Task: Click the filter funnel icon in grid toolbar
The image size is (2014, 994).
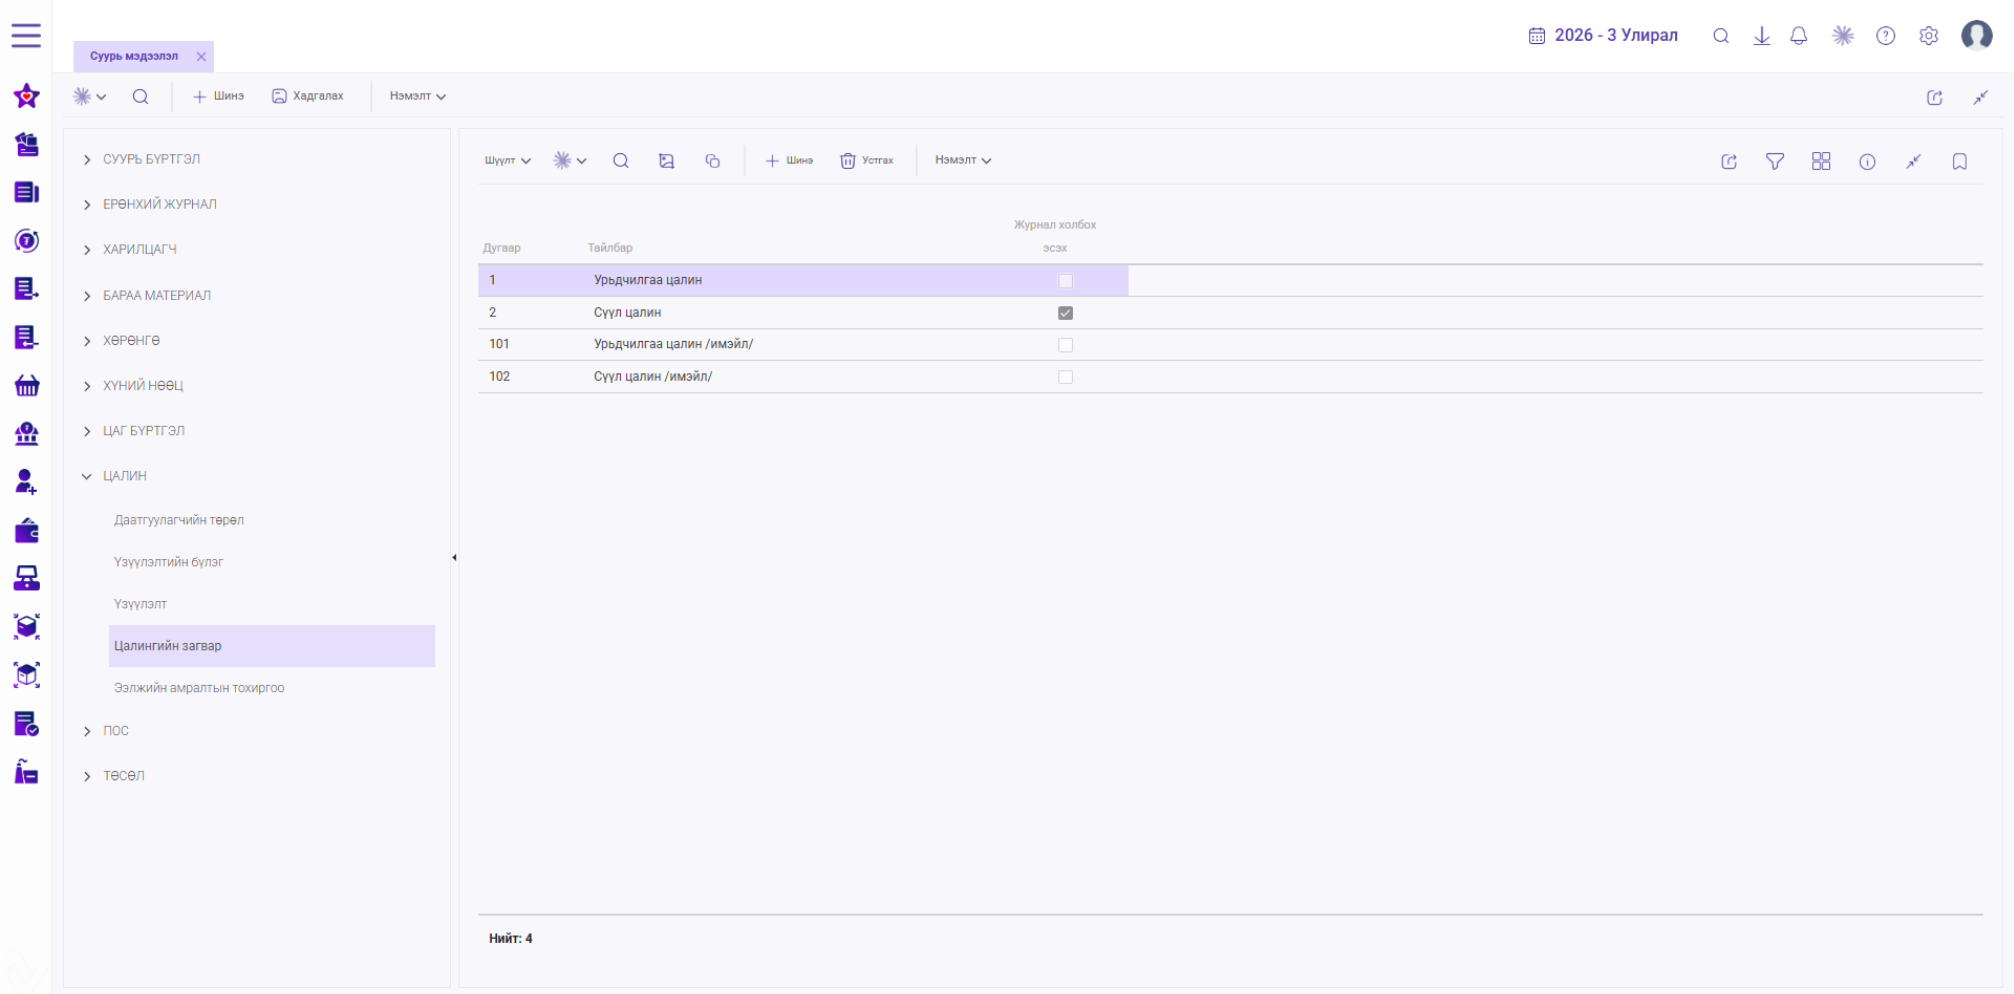Action: pos(1774,161)
